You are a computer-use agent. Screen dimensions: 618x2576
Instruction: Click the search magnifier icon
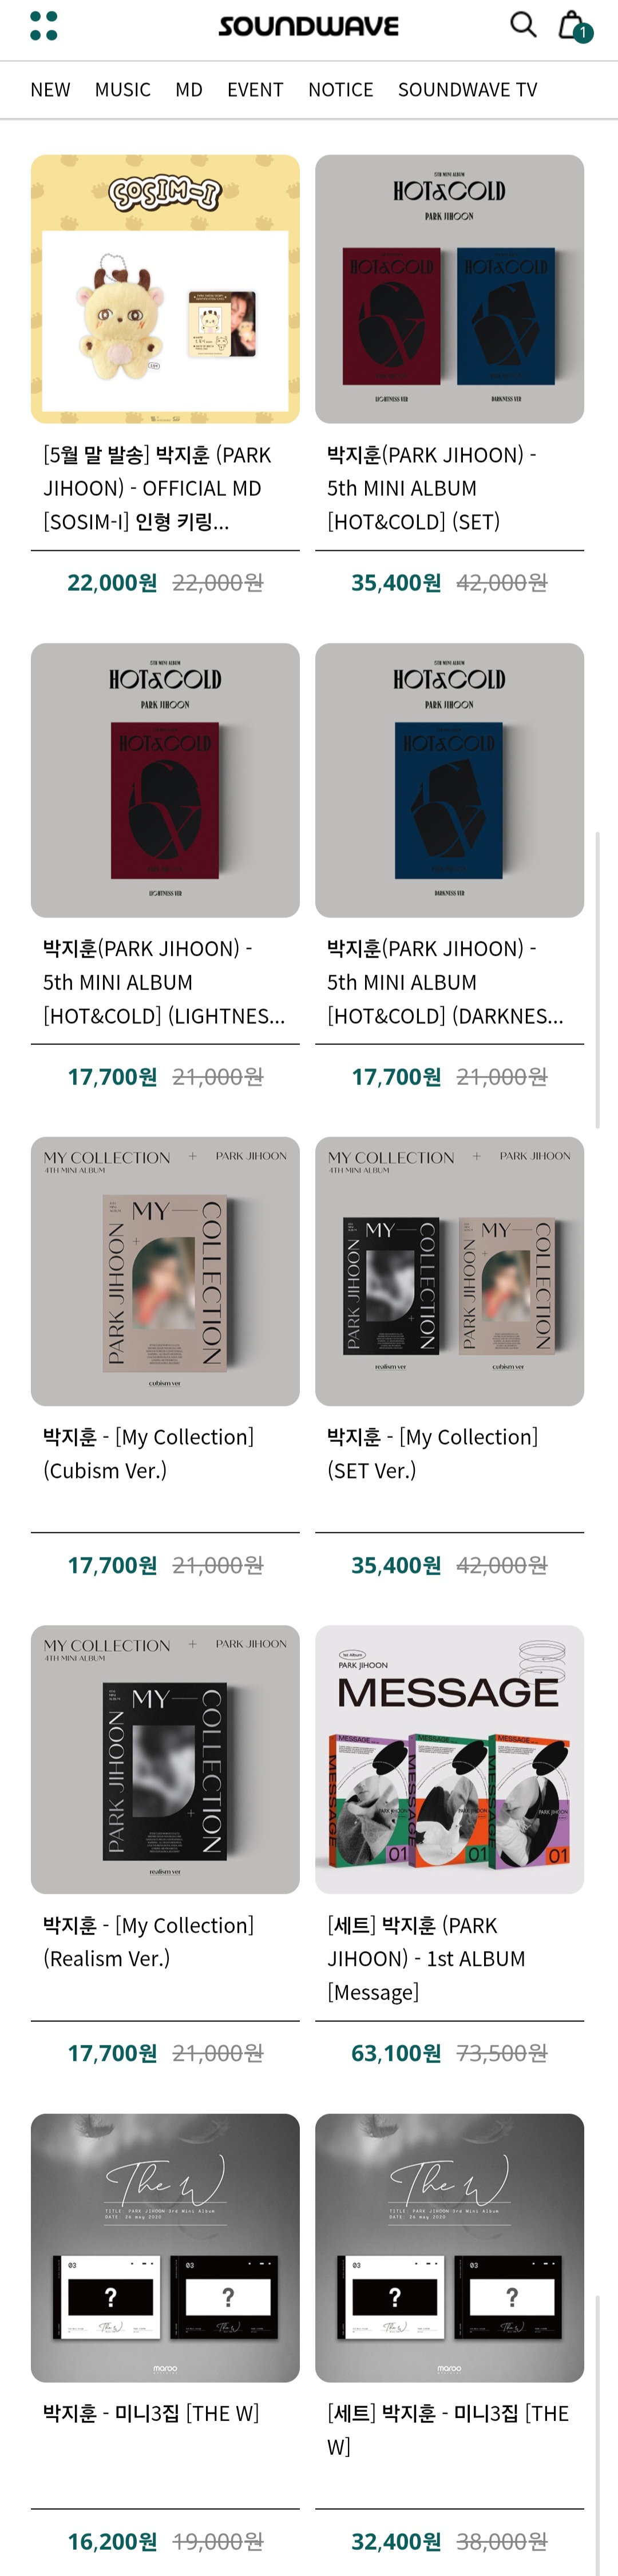click(x=522, y=24)
